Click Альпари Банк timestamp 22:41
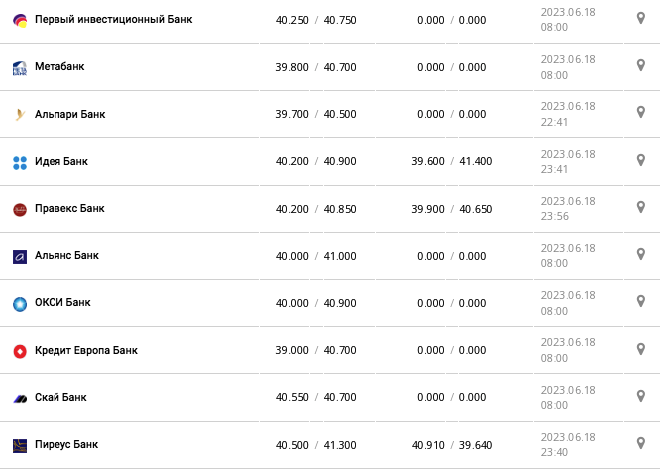The width and height of the screenshot is (660, 470). (568, 114)
